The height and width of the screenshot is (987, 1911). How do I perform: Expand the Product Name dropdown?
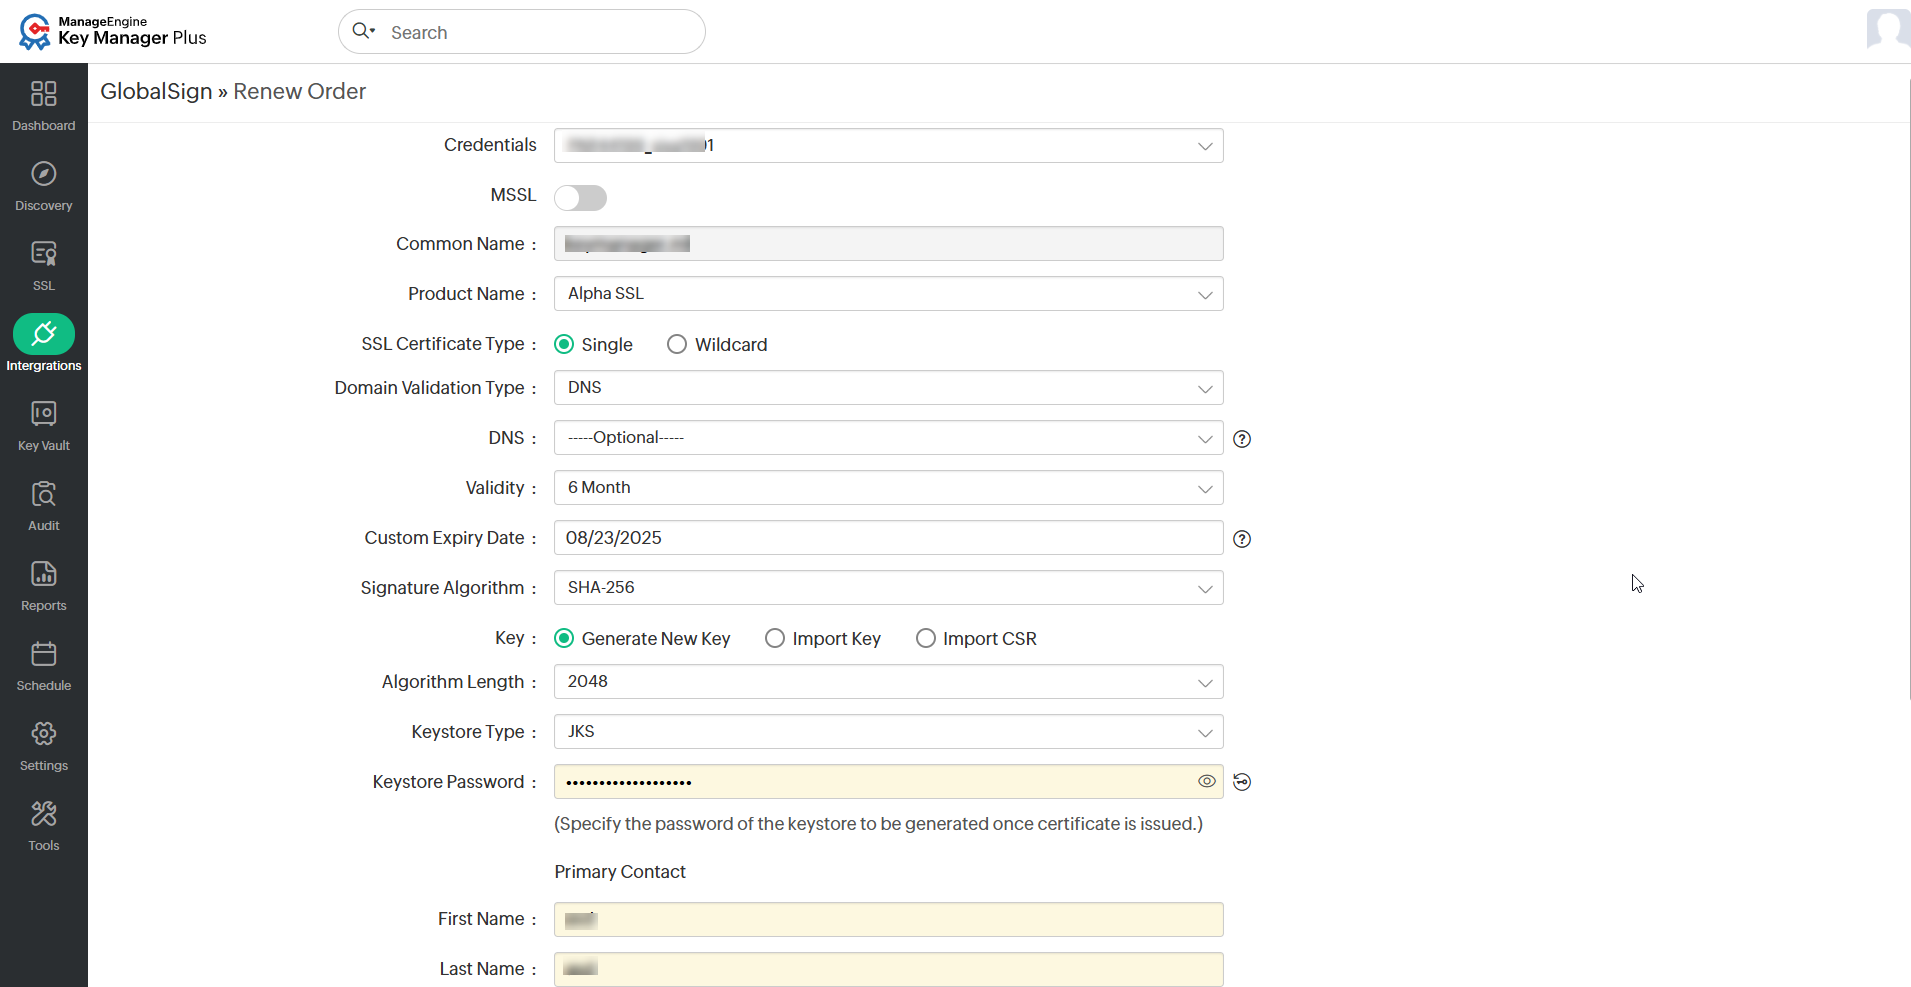coord(889,294)
